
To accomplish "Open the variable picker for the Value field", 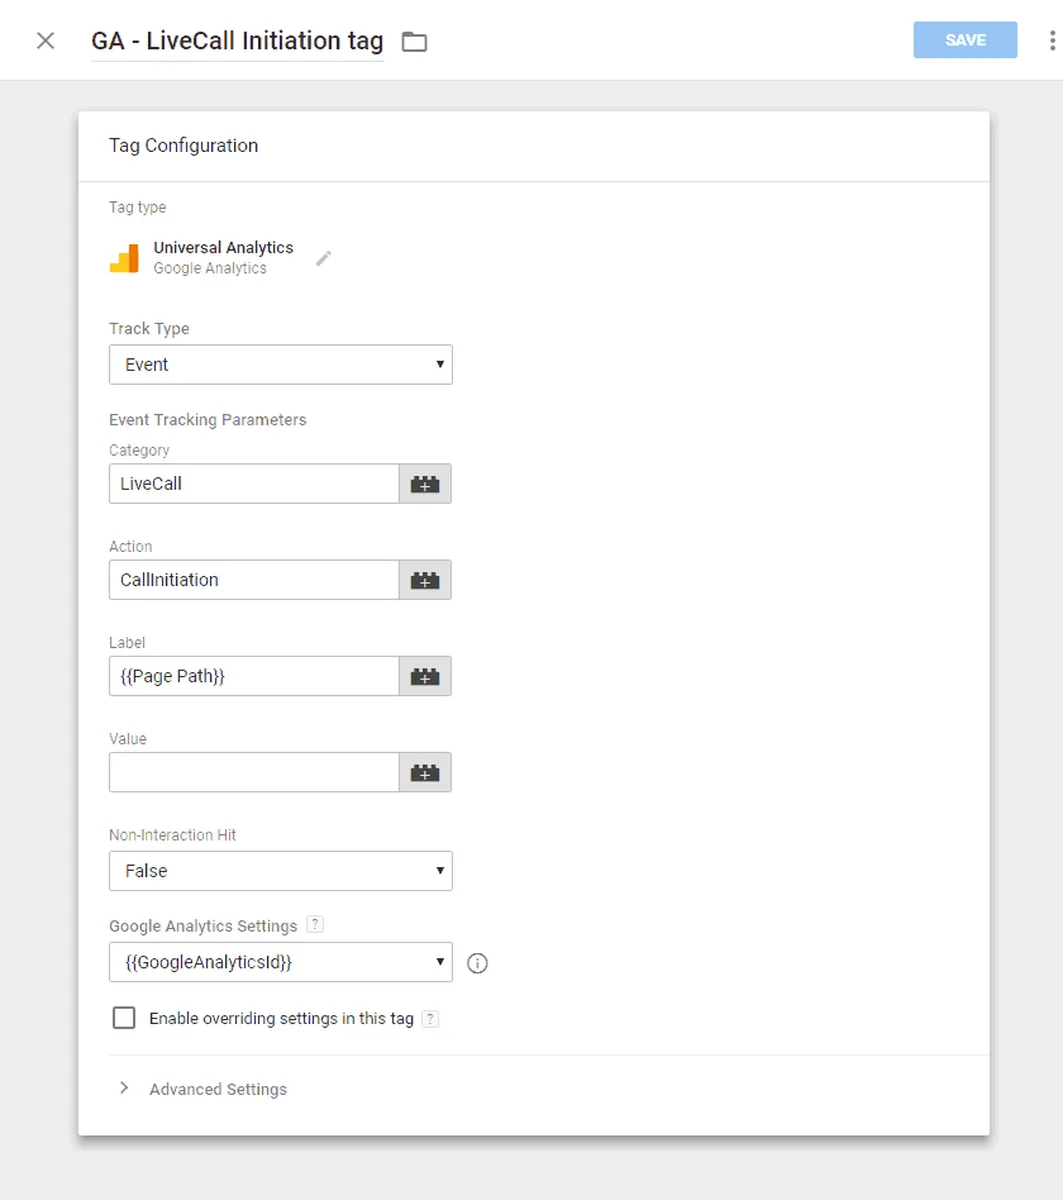I will coord(425,773).
